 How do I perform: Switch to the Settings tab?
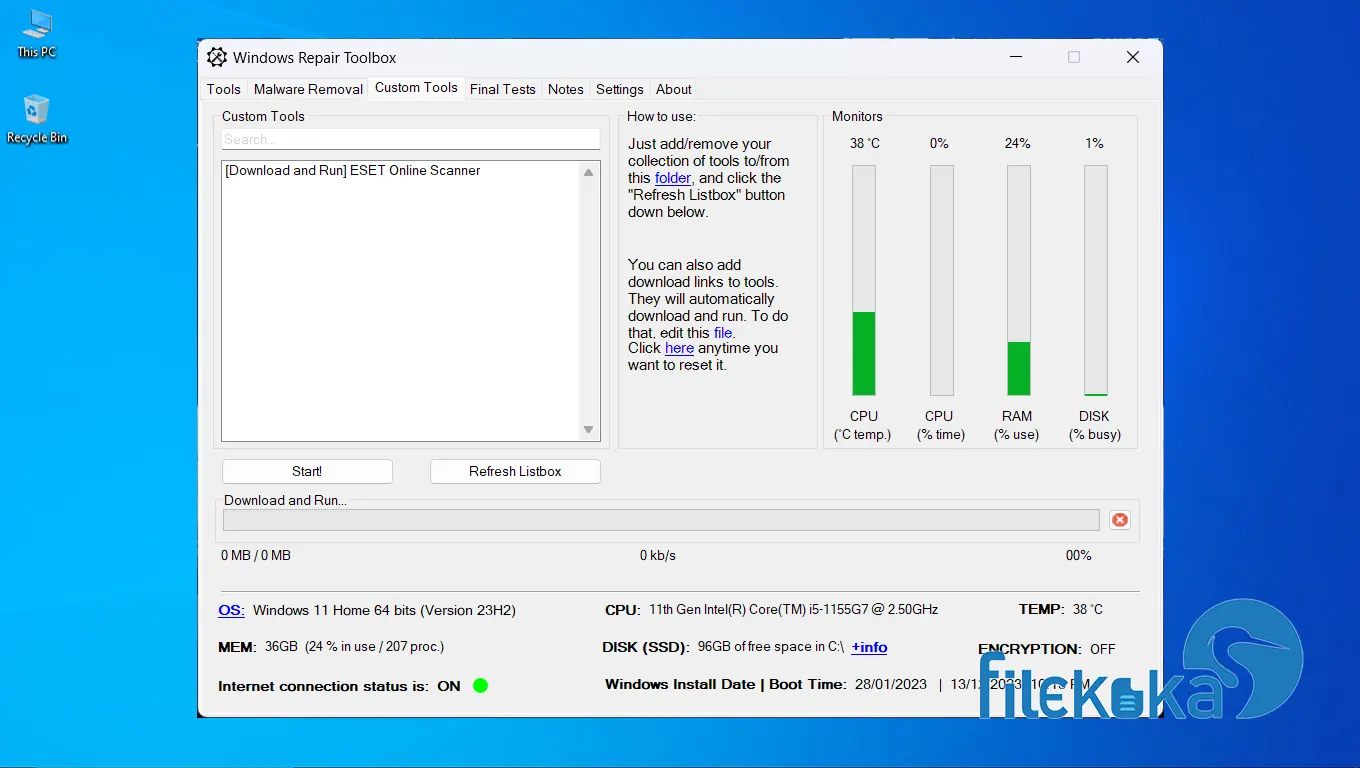620,89
